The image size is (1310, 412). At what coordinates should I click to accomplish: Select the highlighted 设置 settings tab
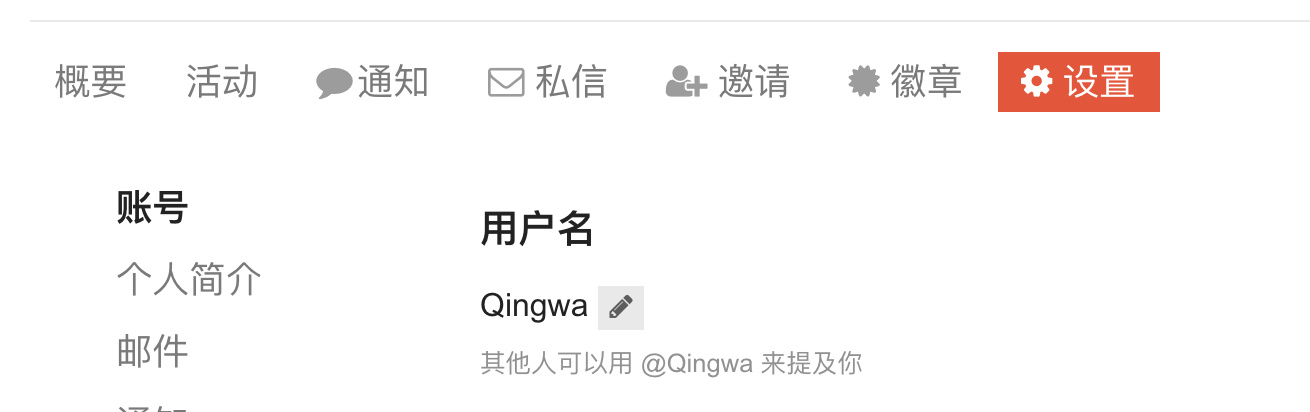[1079, 82]
